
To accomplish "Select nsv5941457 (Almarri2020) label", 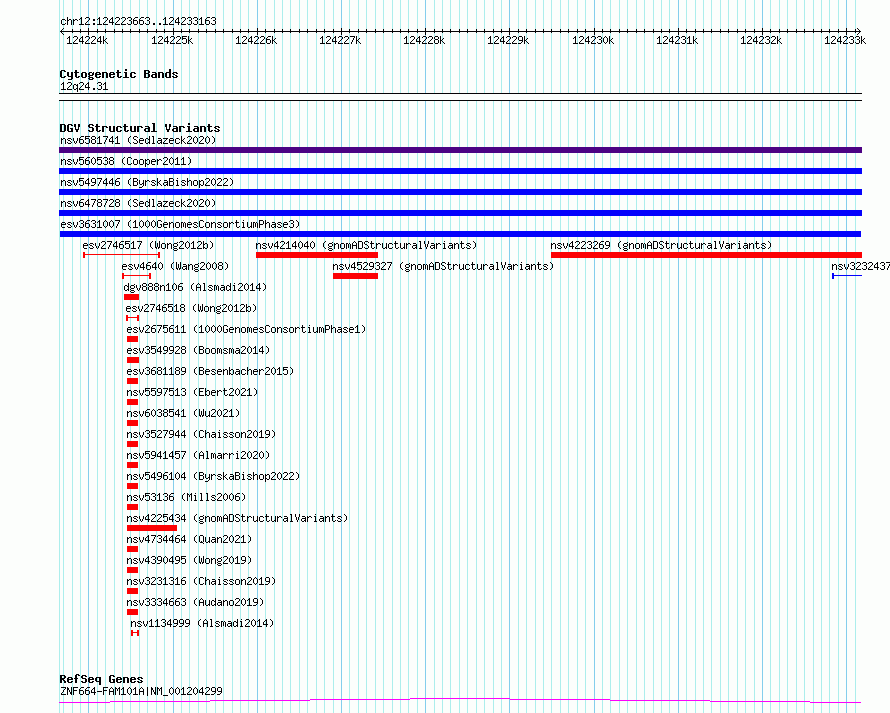I will coord(198,455).
